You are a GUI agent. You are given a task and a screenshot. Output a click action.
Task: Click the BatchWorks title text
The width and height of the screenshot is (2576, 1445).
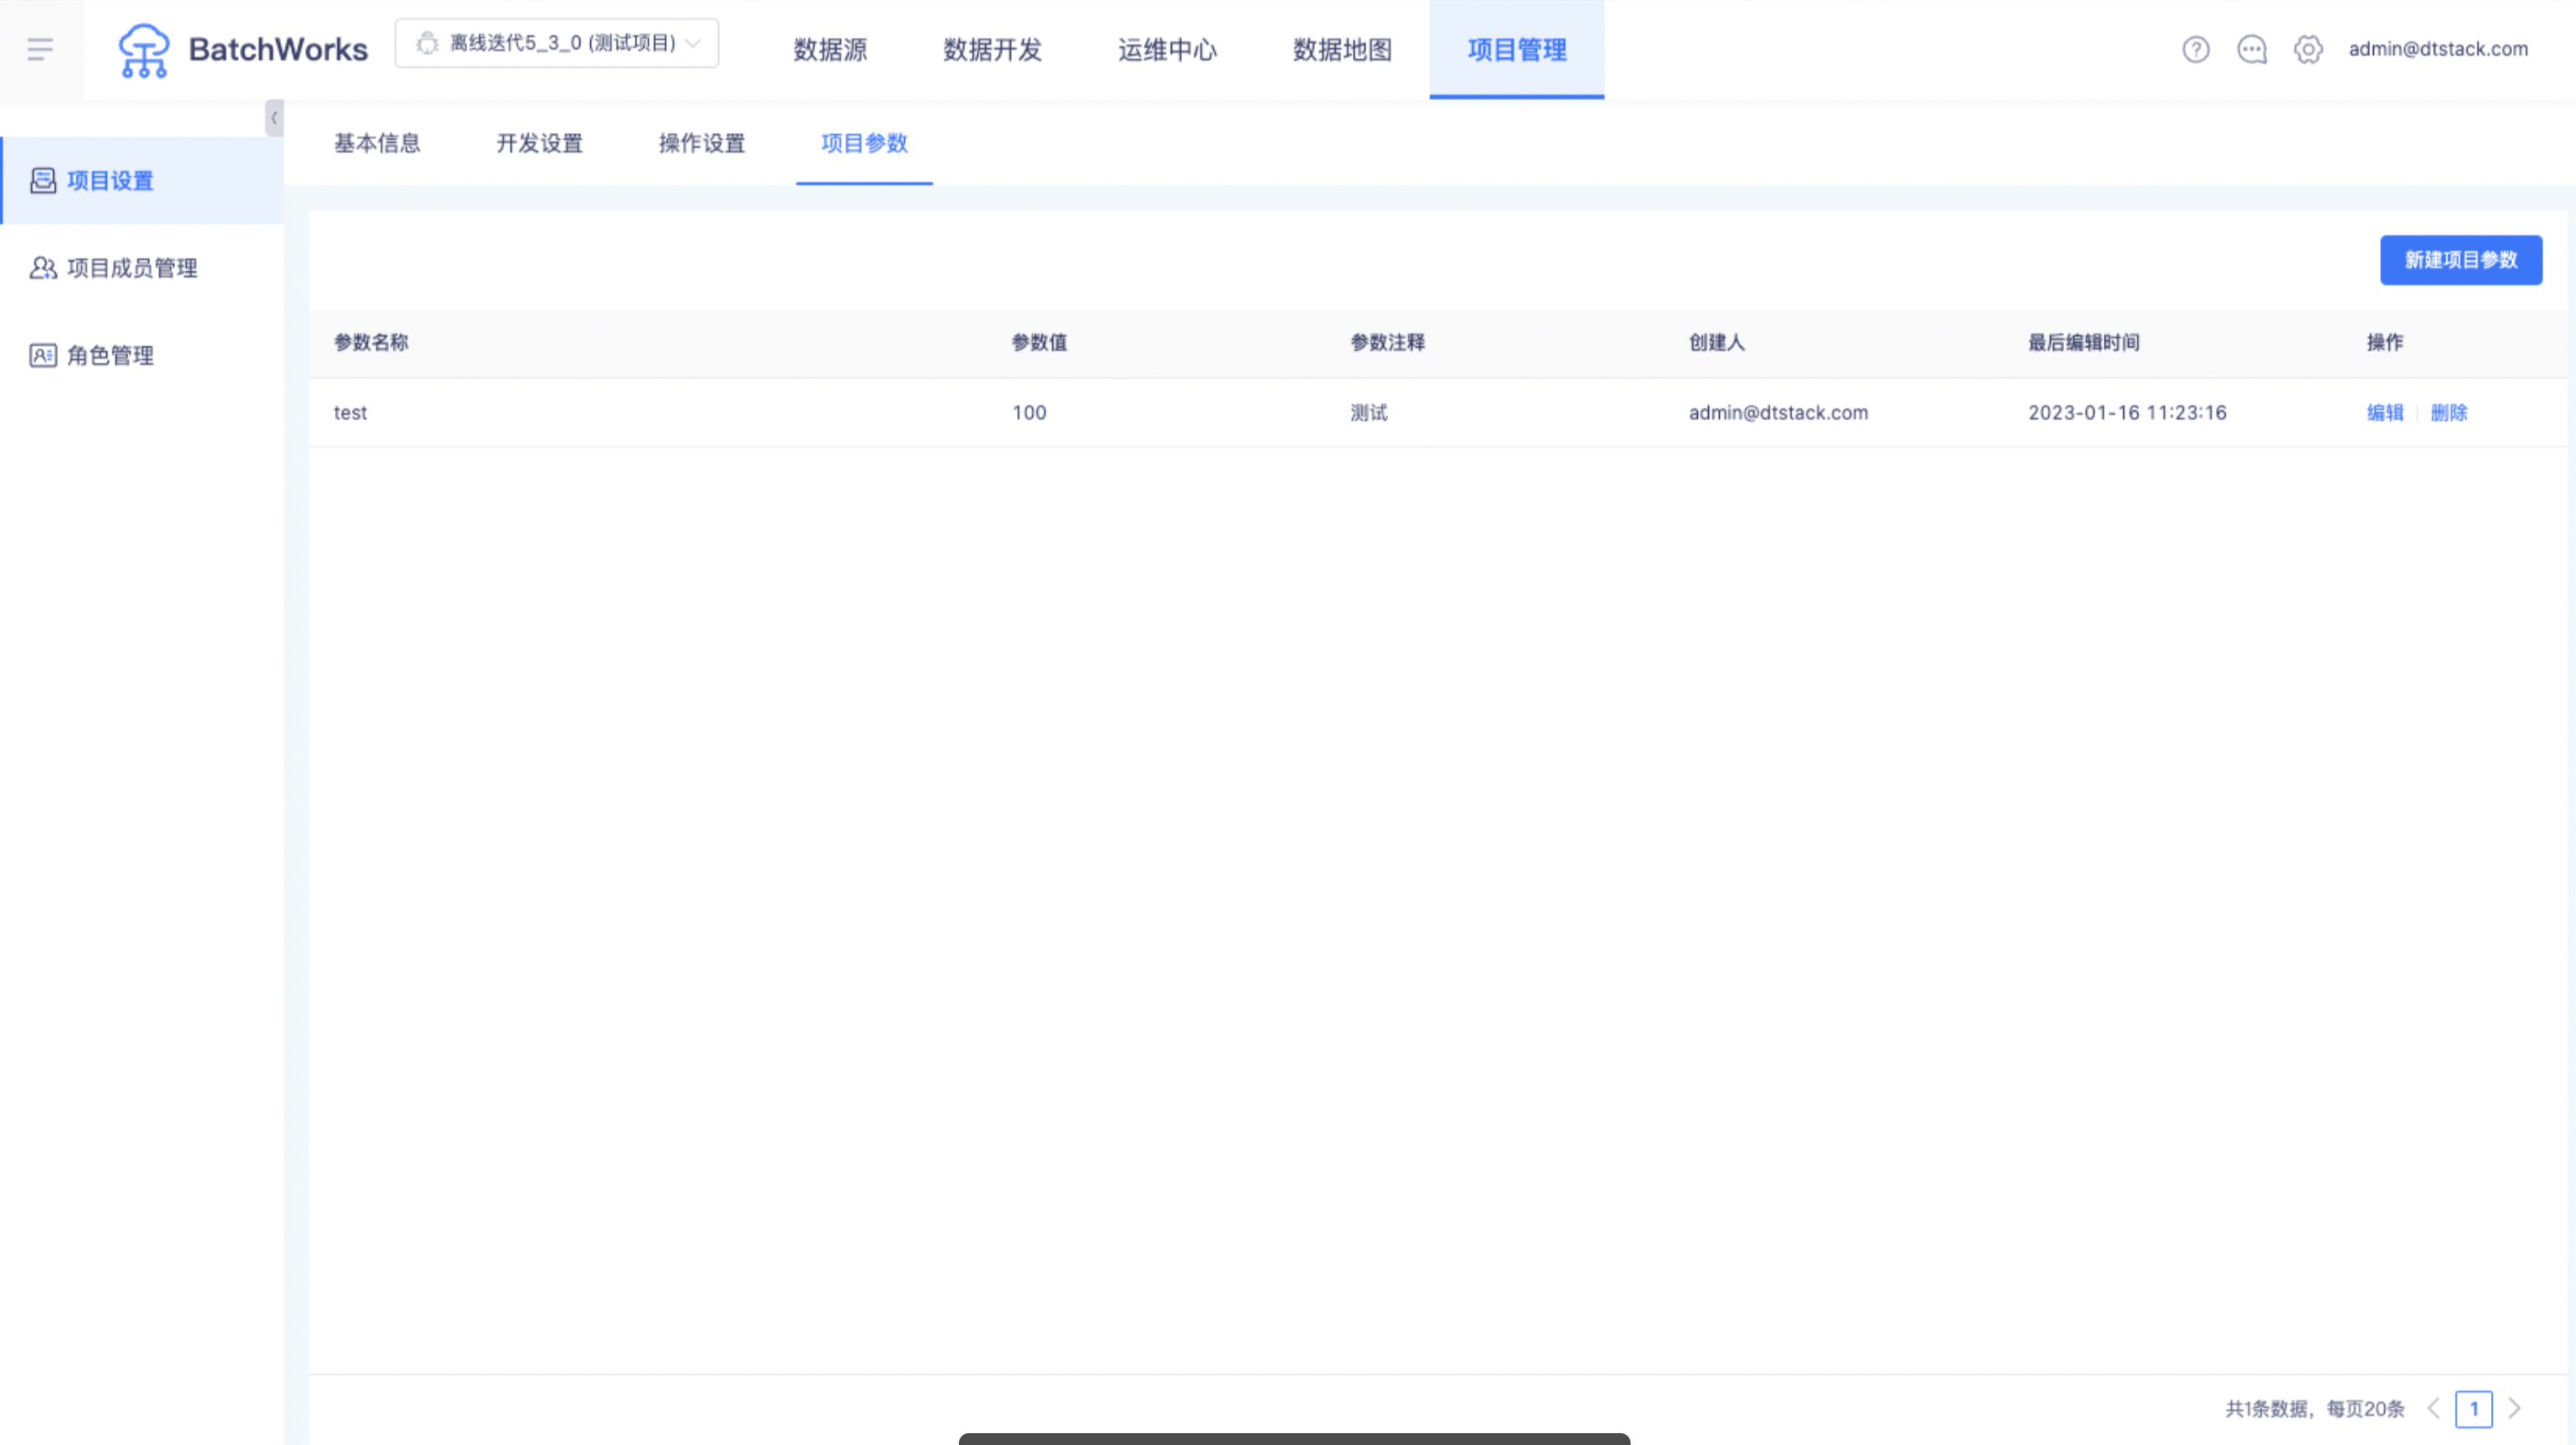pos(278,49)
